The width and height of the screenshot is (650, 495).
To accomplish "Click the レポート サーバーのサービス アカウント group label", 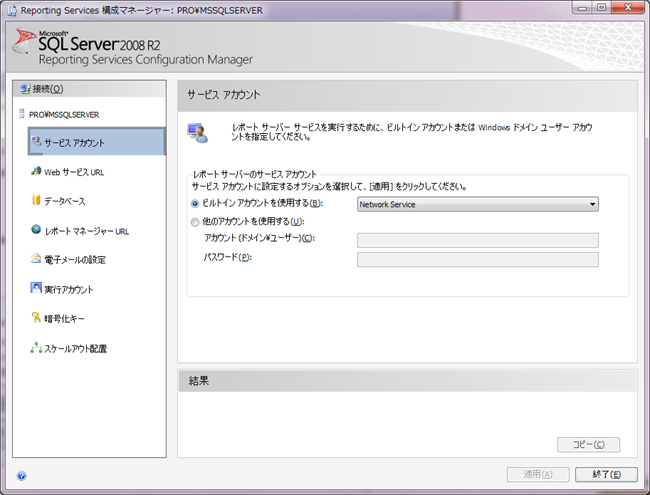I will (255, 174).
